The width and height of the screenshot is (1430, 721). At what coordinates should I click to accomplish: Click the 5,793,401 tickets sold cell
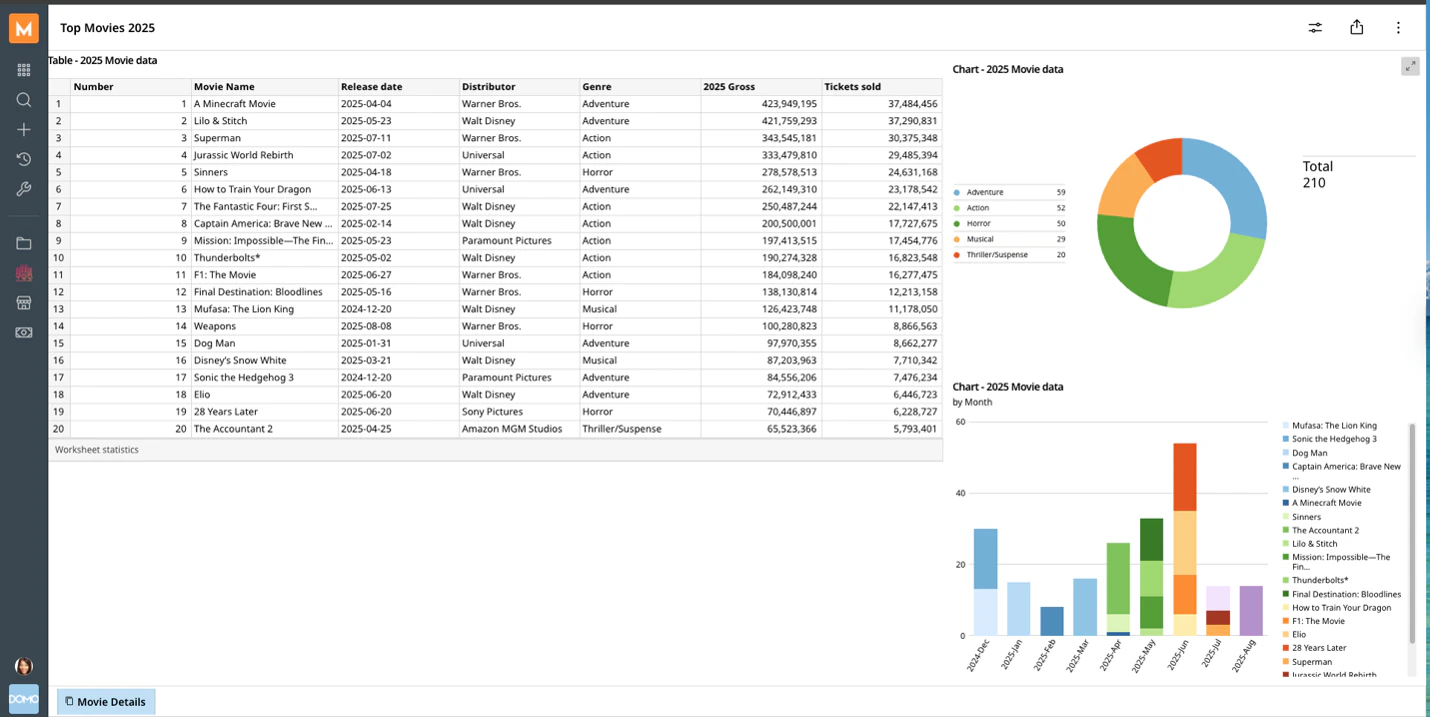pyautogui.click(x=882, y=429)
